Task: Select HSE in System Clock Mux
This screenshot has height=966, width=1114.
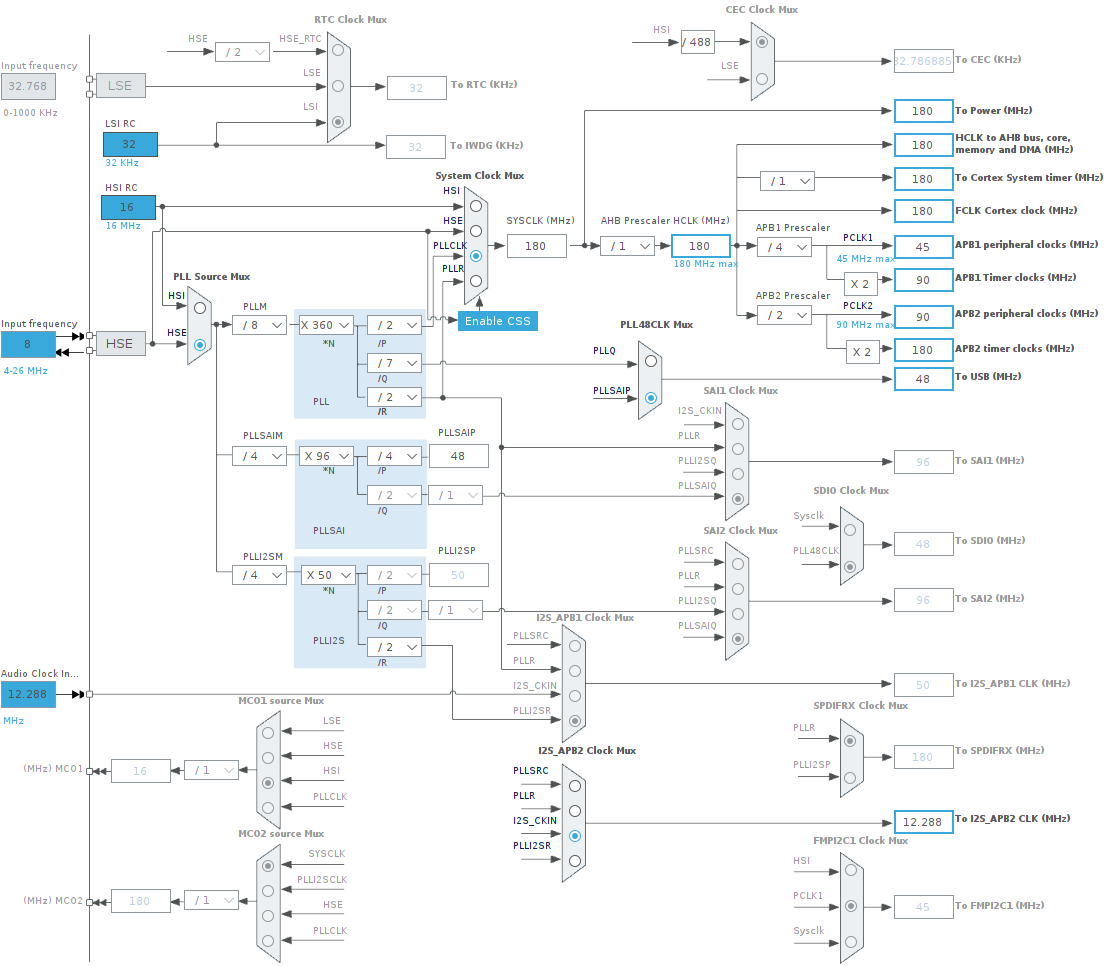Action: coord(476,230)
